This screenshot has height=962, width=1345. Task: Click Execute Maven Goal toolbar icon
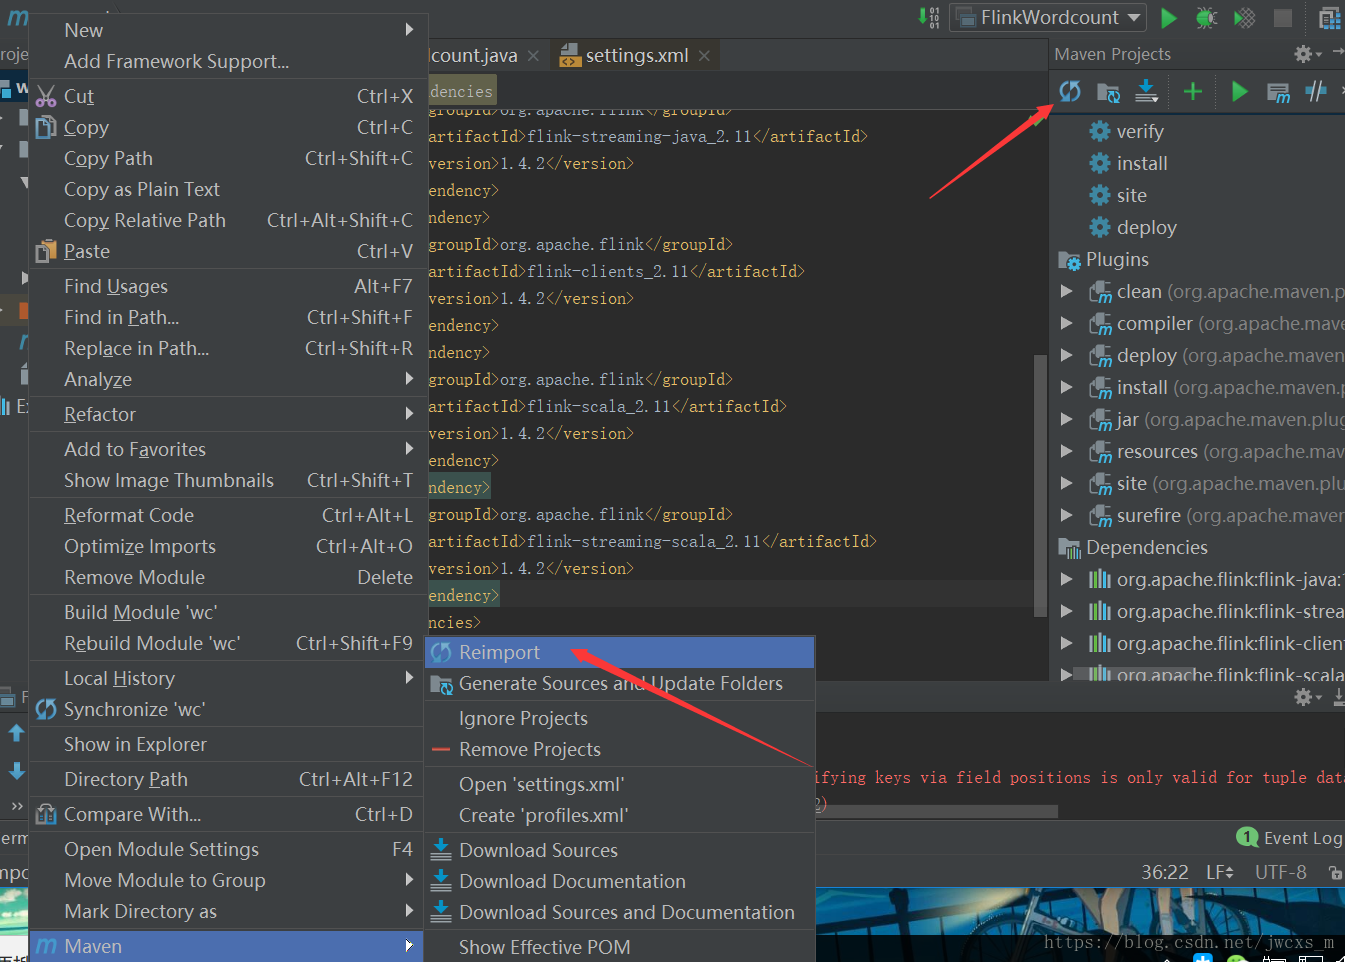(x=1278, y=92)
